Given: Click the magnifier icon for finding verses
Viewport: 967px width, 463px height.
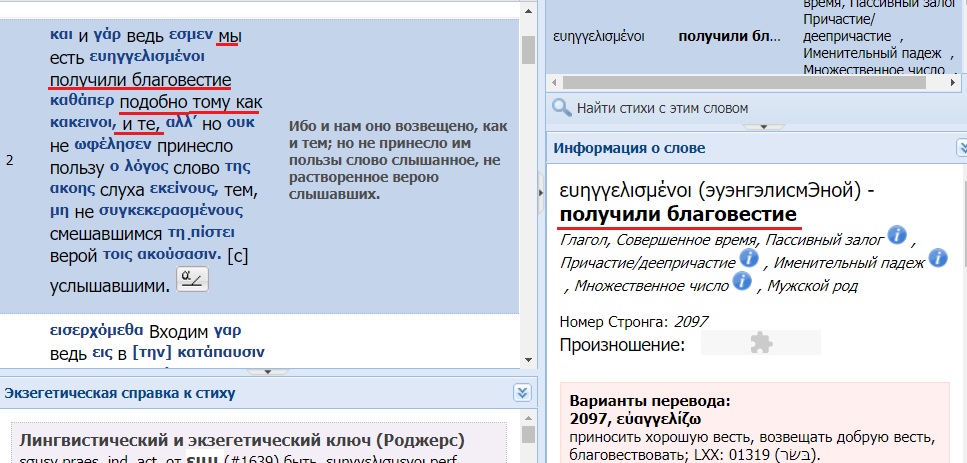Looking at the screenshot, I should [x=561, y=108].
